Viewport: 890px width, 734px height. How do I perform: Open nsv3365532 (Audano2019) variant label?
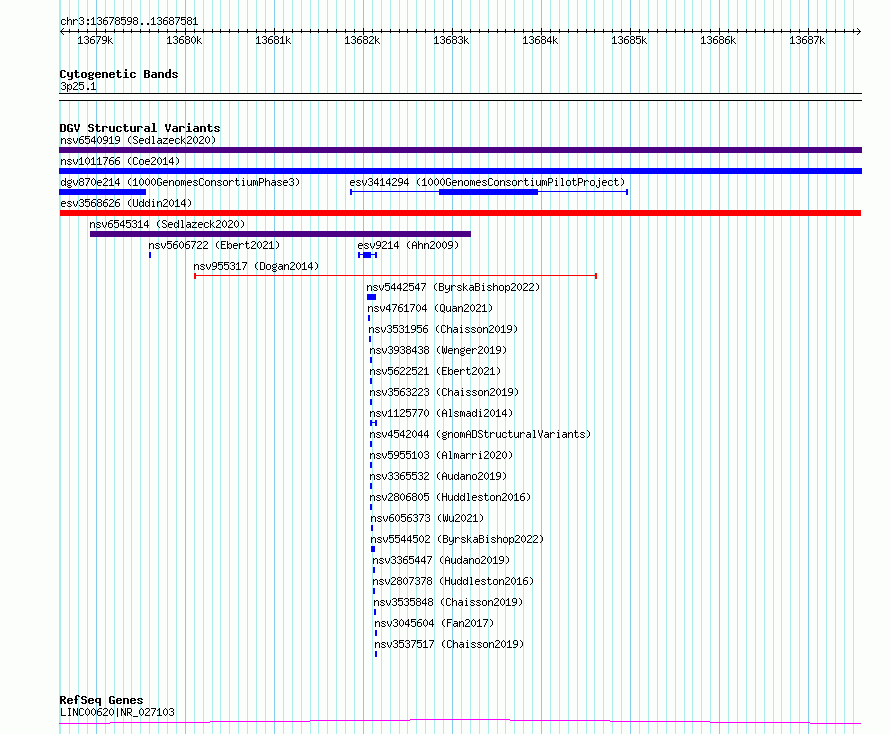(438, 476)
